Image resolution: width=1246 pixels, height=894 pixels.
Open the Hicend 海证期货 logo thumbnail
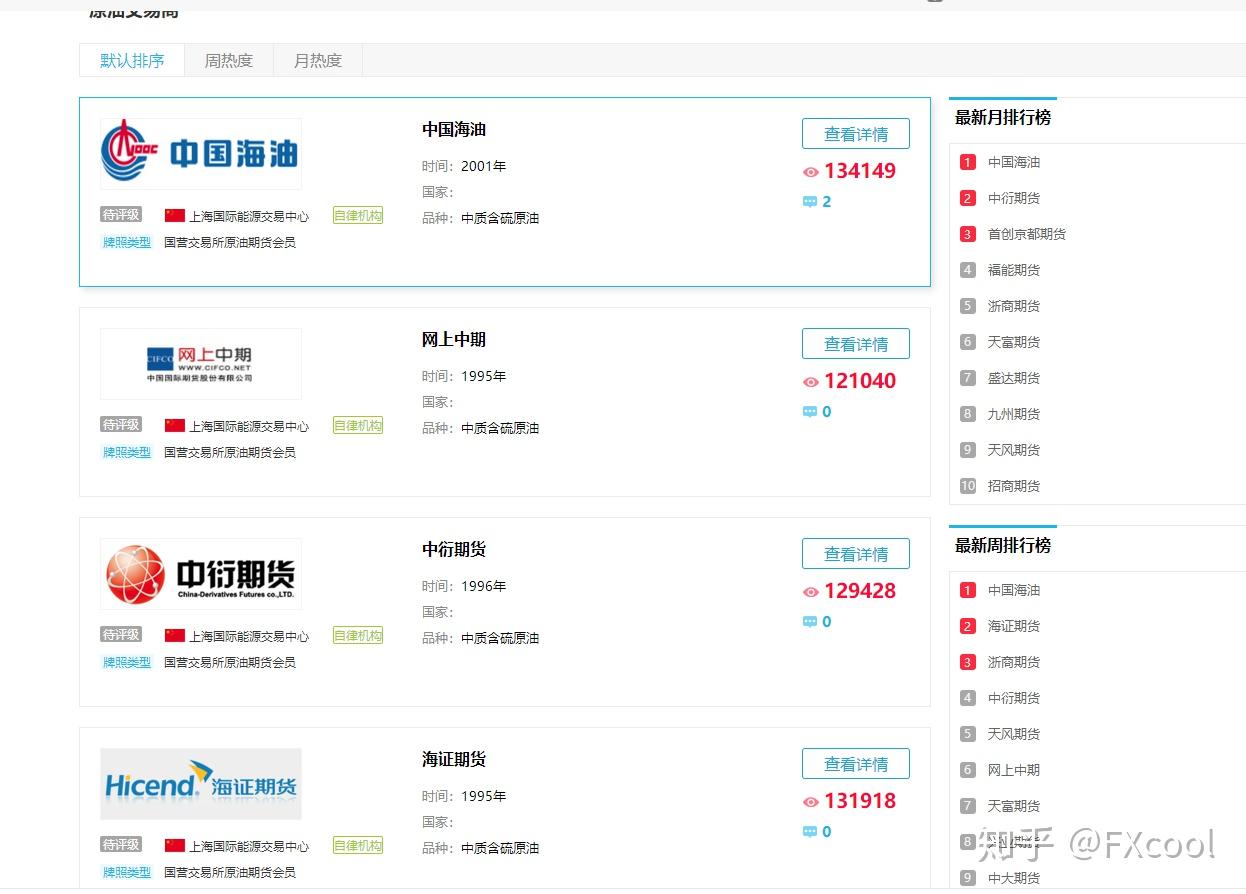[200, 783]
